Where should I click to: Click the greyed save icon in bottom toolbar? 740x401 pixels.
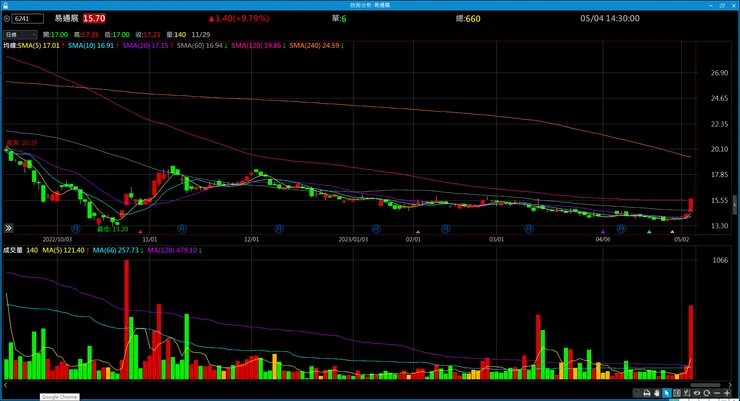[x=637, y=393]
